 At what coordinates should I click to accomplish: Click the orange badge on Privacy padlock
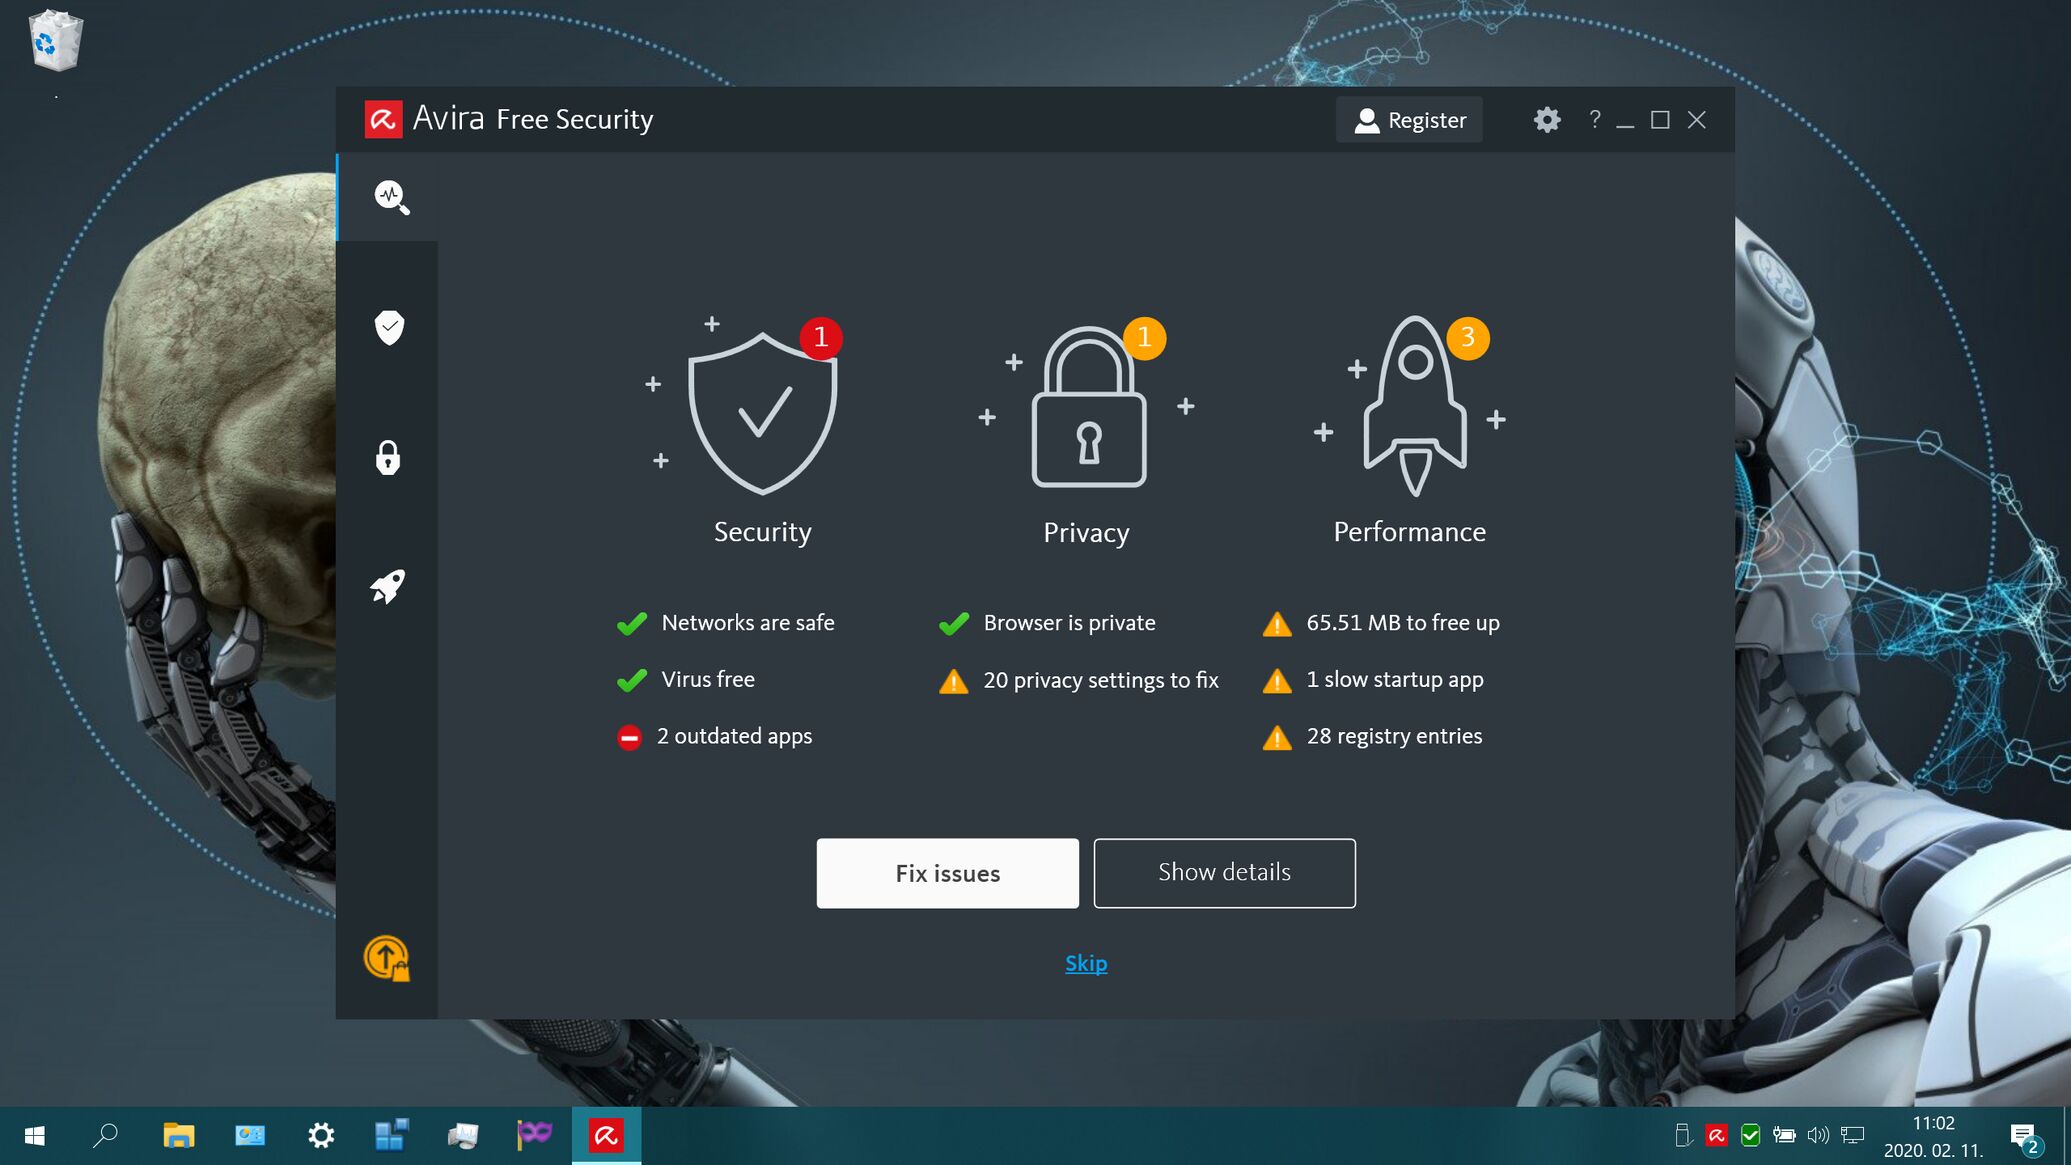pyautogui.click(x=1145, y=338)
